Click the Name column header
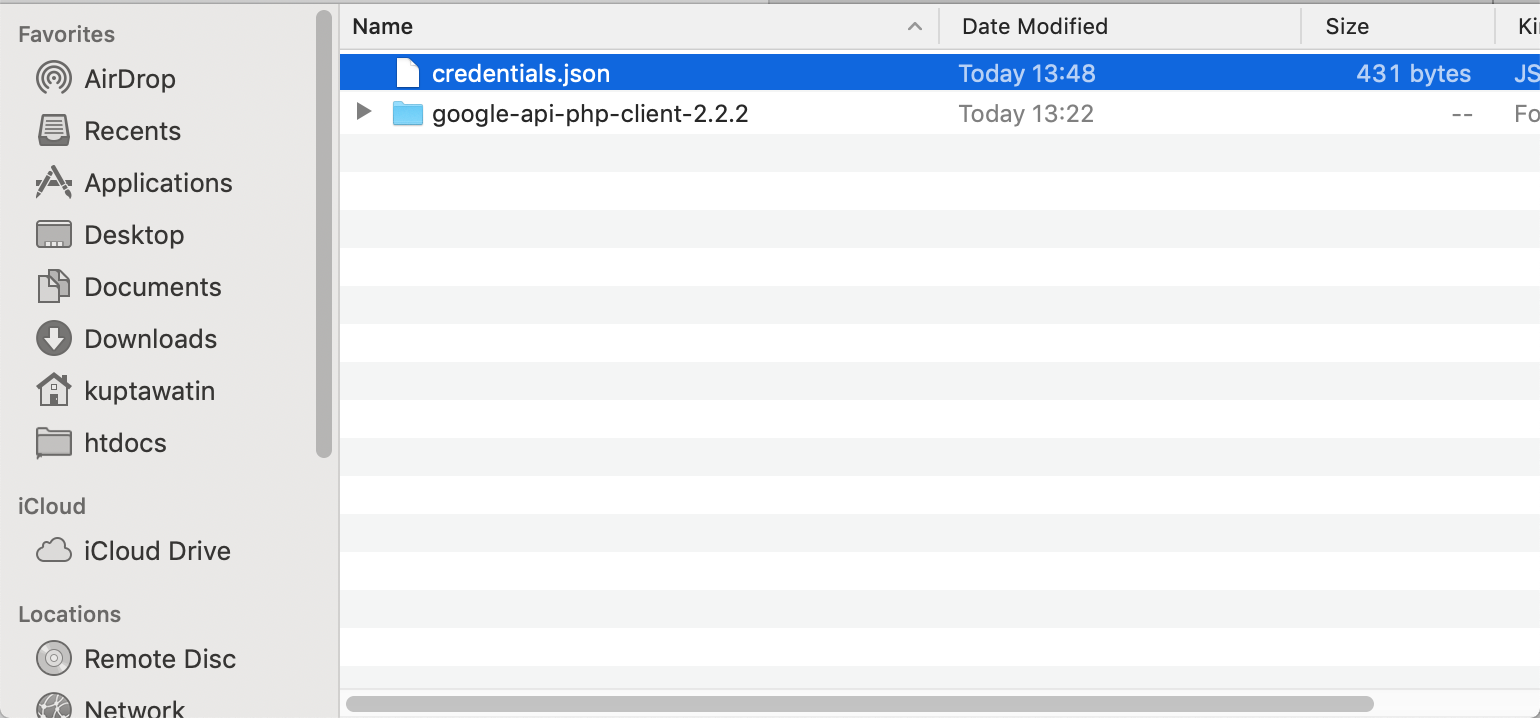 point(383,26)
